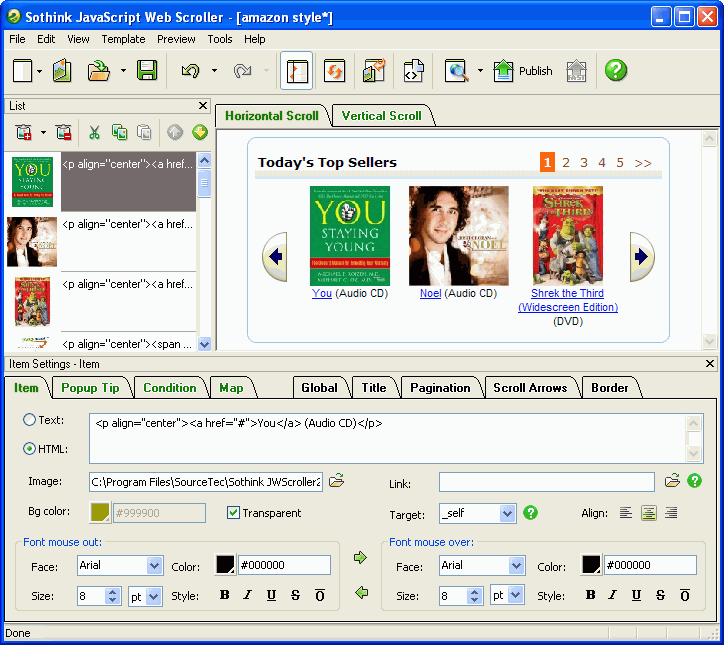Go to page 3 in preview pagination

pyautogui.click(x=584, y=163)
